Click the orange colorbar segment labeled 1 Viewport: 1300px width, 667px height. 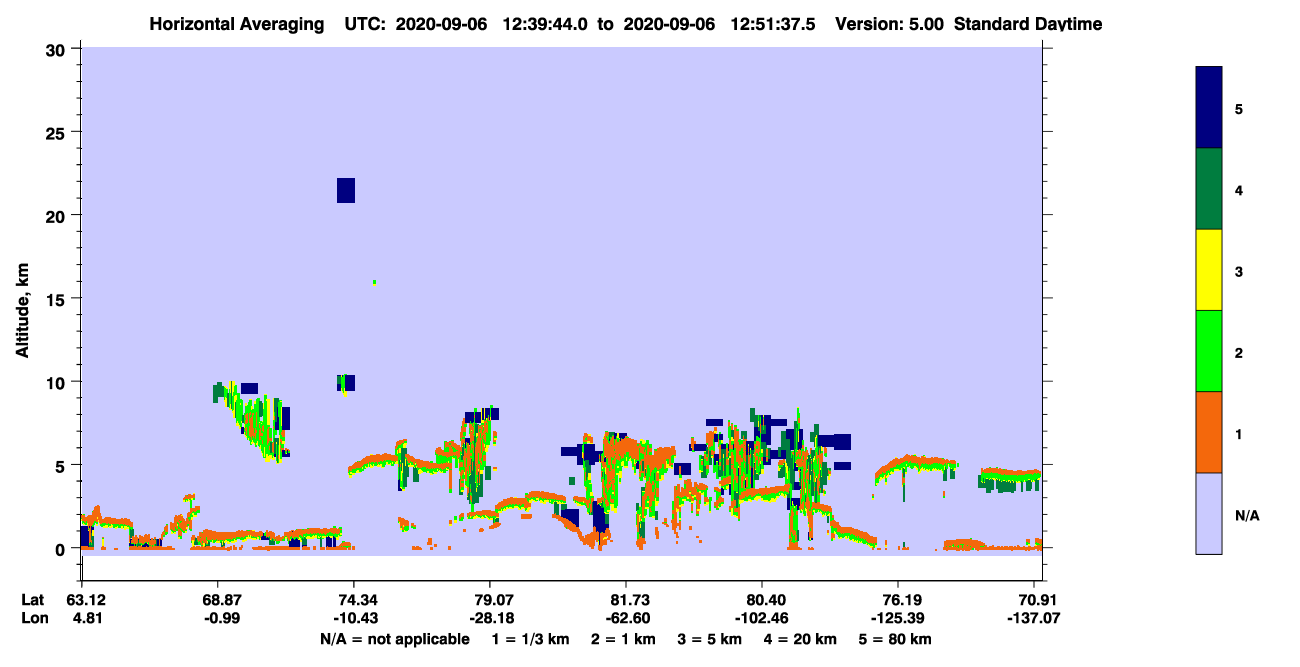[x=1209, y=432]
